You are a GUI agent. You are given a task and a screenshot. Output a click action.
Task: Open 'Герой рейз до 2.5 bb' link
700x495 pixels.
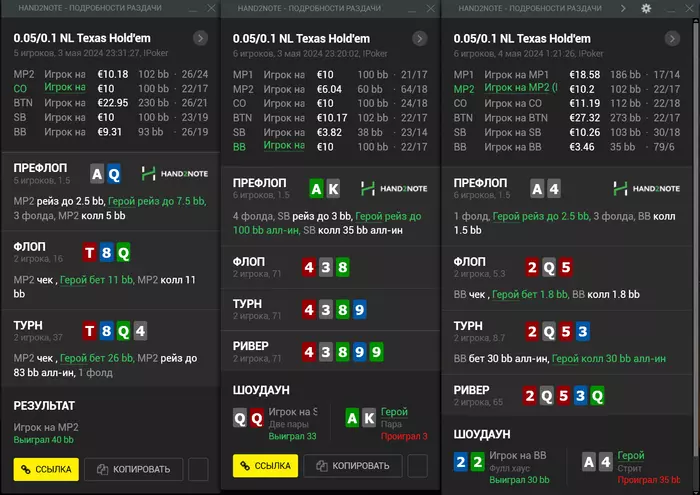pos(541,216)
